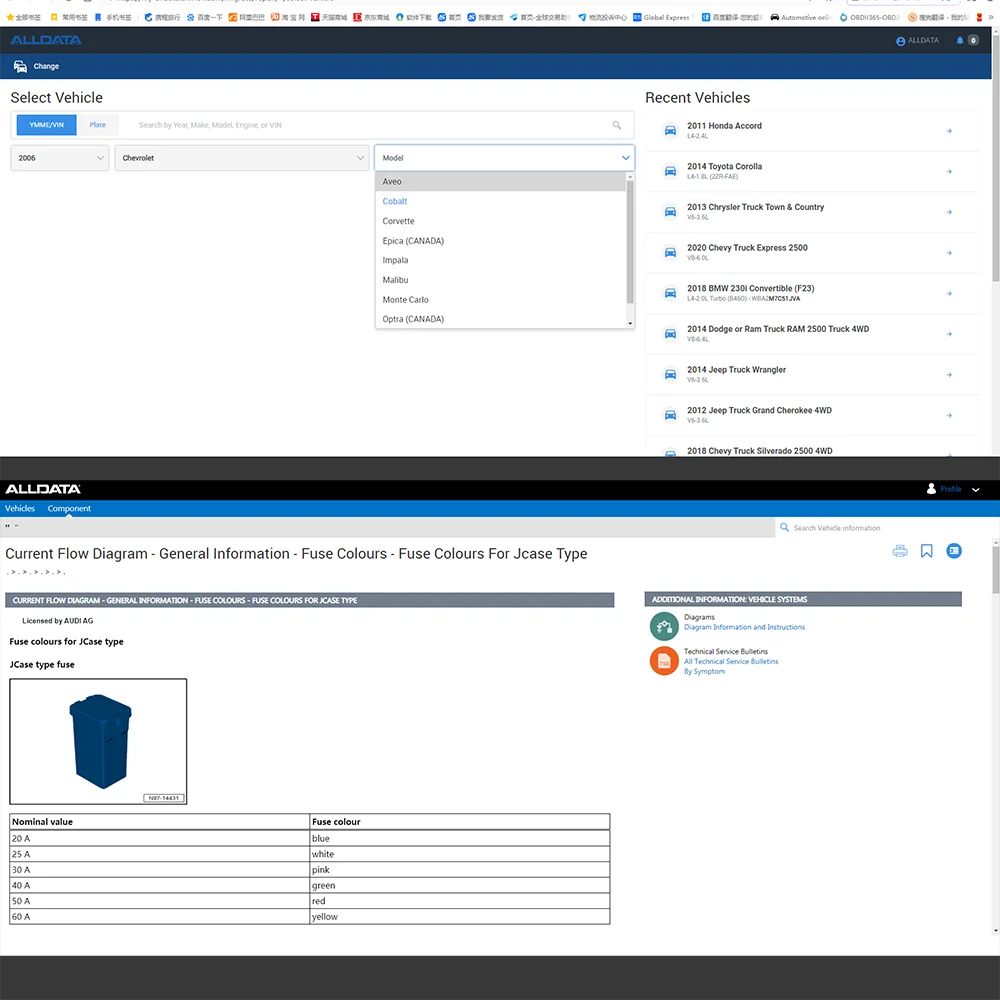Click the bookmarks overflow chevron
Image resolution: width=1000 pixels, height=1000 pixels.
990,17
